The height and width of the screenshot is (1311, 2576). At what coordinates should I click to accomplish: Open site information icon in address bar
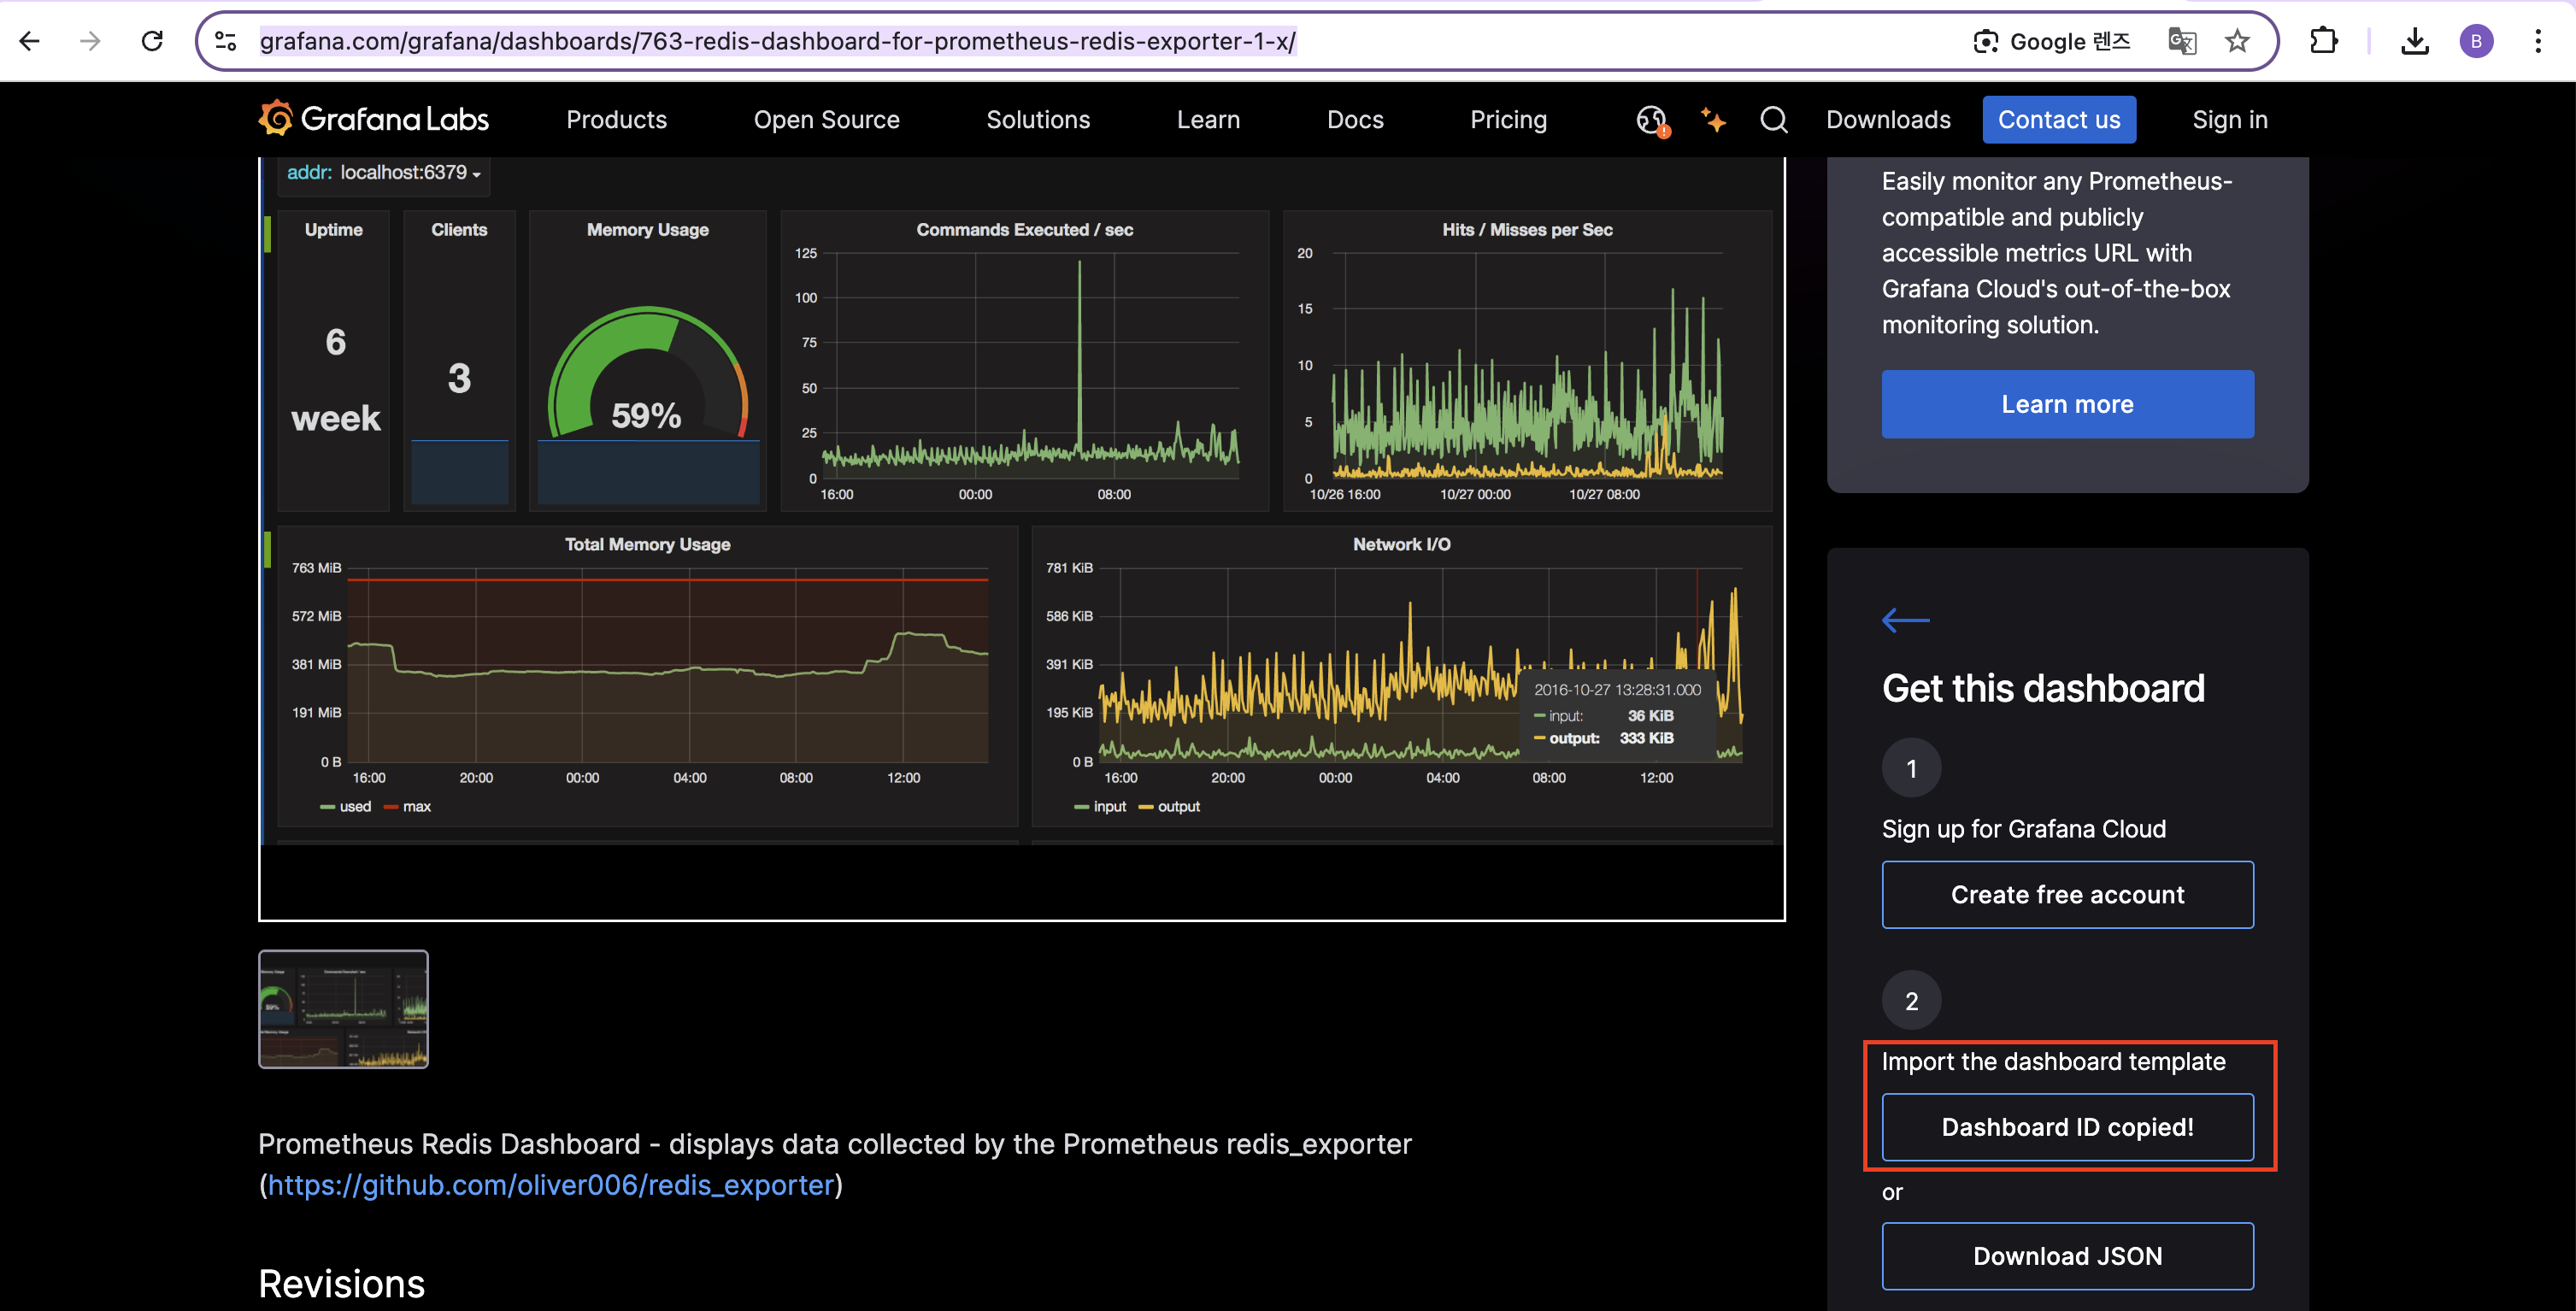click(x=226, y=41)
